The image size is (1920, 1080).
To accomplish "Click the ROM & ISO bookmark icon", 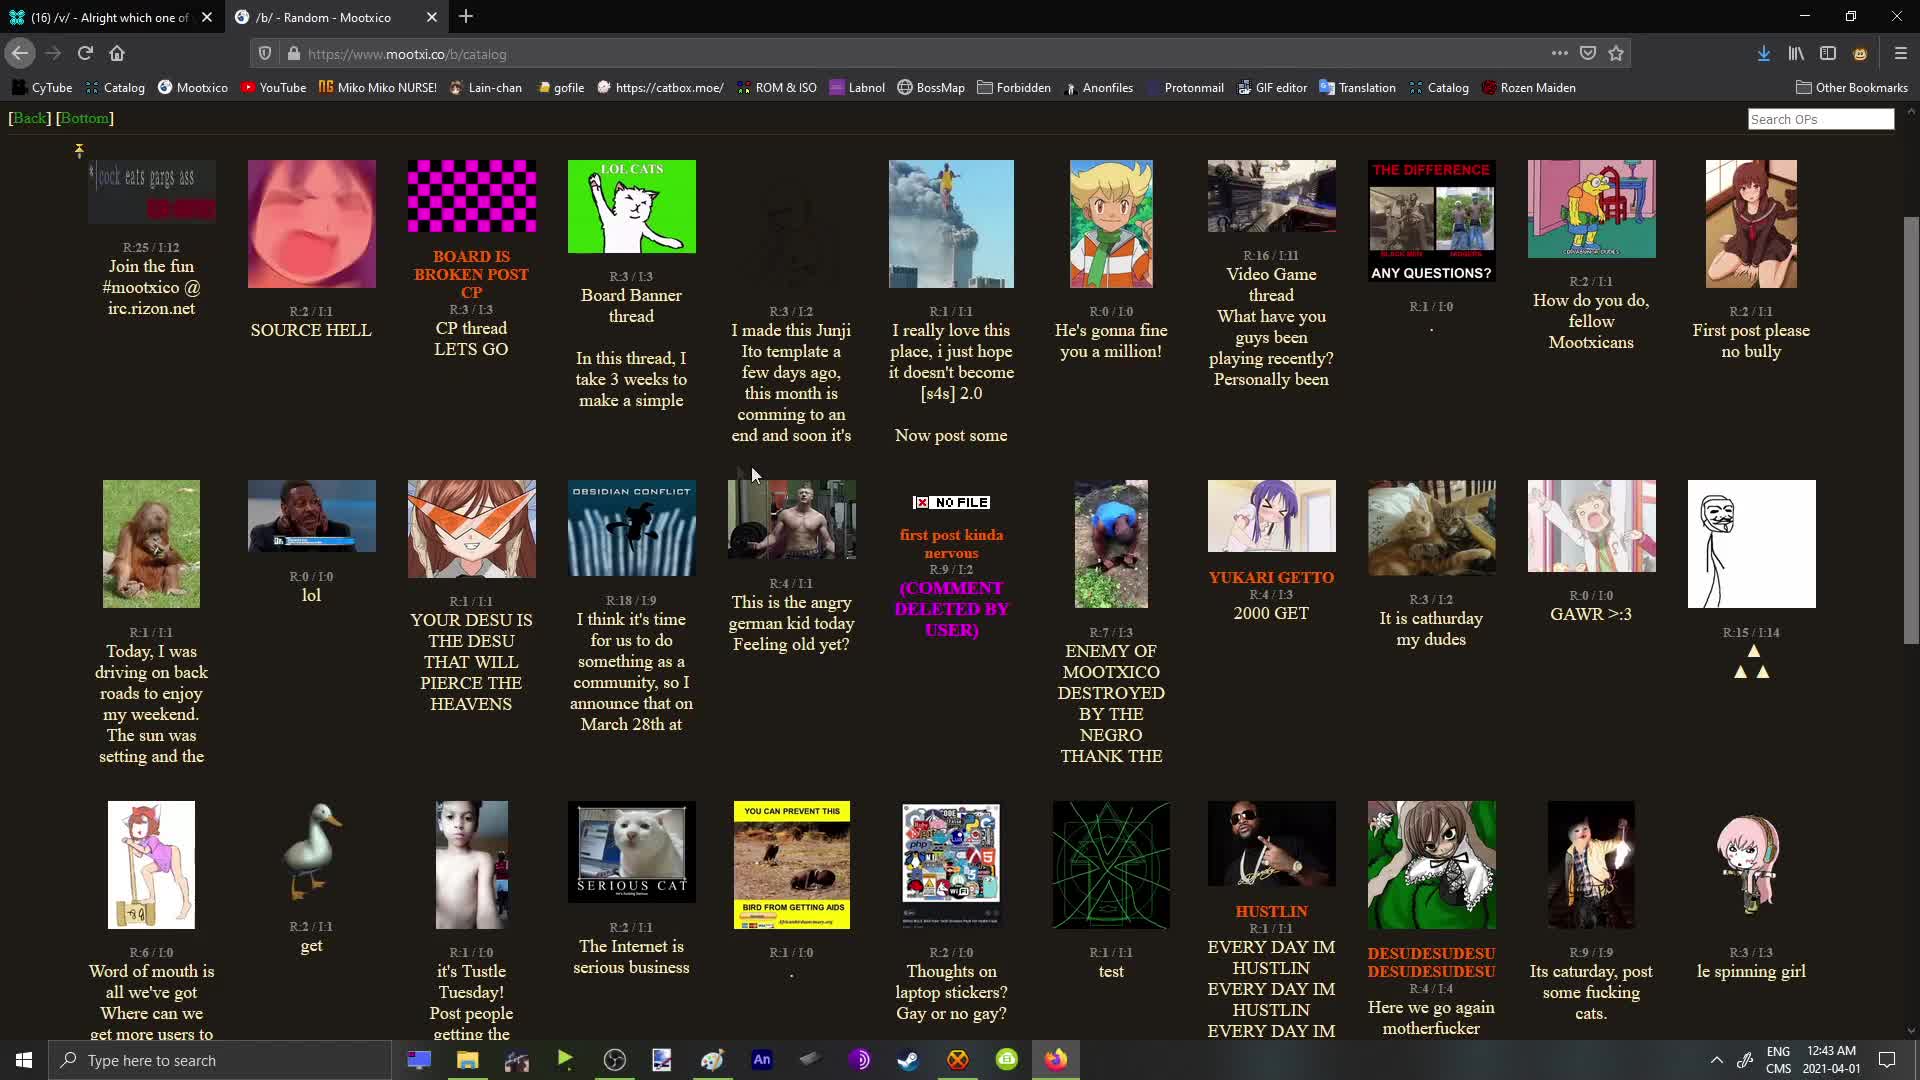I will [x=741, y=87].
